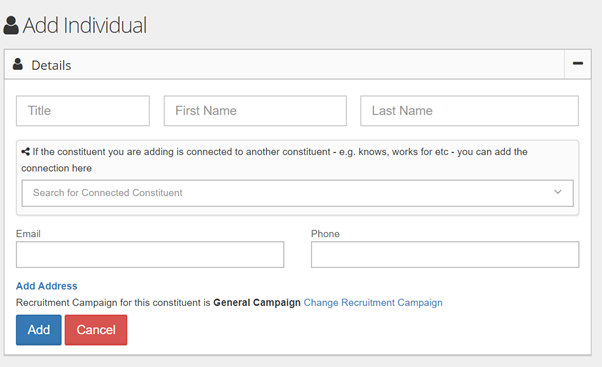Focus the First Name field

255,111
